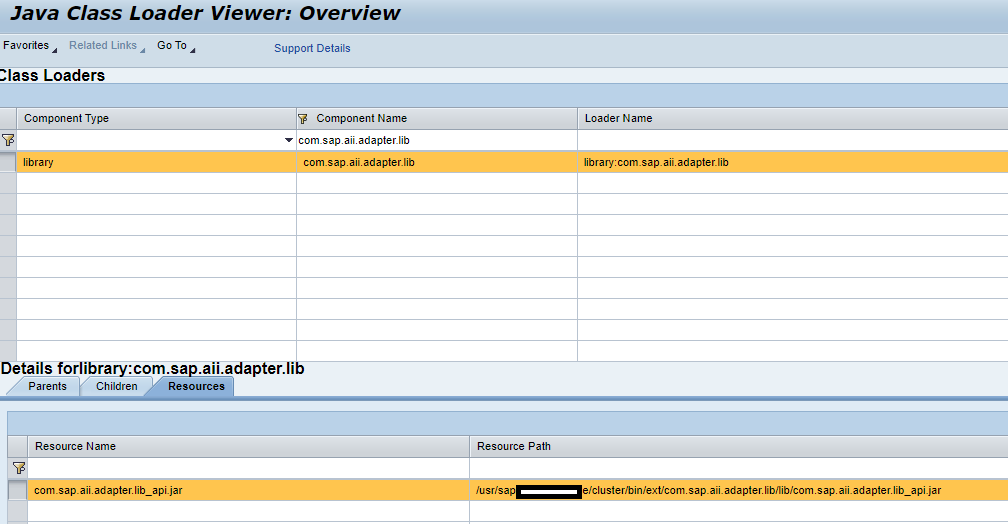Image resolution: width=1008 pixels, height=524 pixels.
Task: Click the Resource Name filter input field
Action: click(248, 468)
